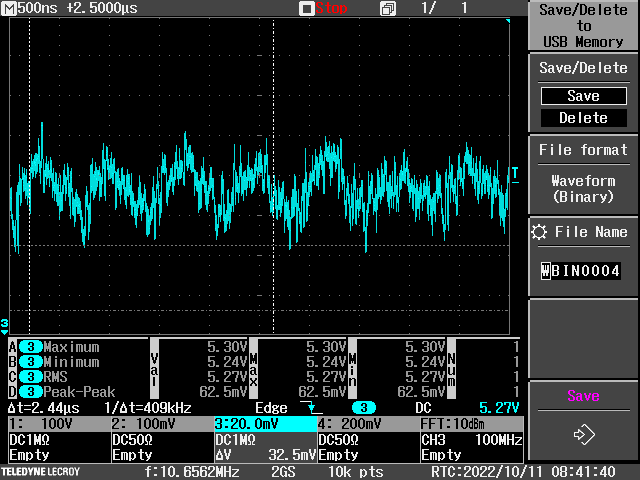The width and height of the screenshot is (640, 480).
Task: Select the Save option under Save/Delete
Action: pyautogui.click(x=583, y=97)
